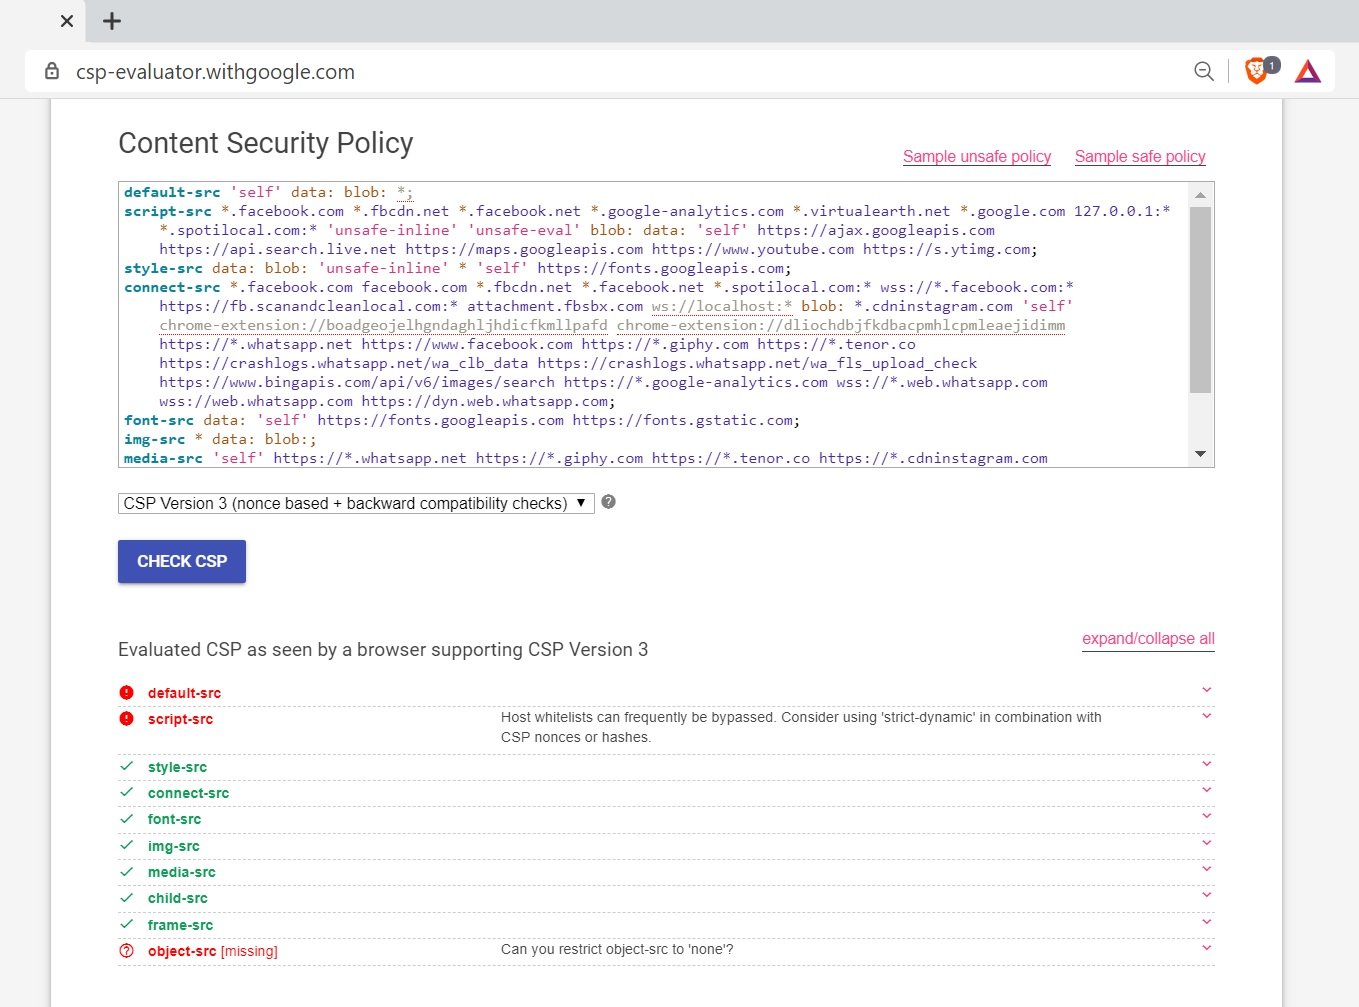The width and height of the screenshot is (1359, 1007).
Task: Expand the script-src row chevron
Action: click(x=1207, y=716)
